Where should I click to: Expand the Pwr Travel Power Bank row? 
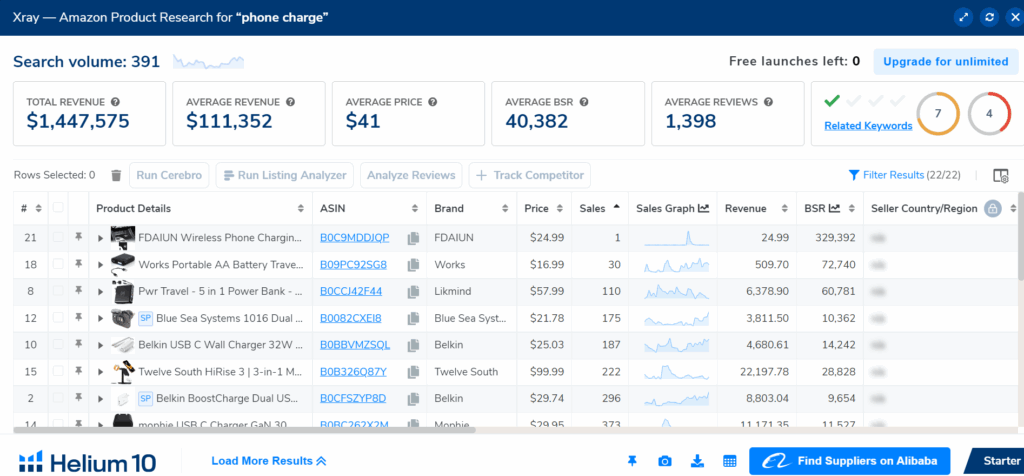(101, 292)
